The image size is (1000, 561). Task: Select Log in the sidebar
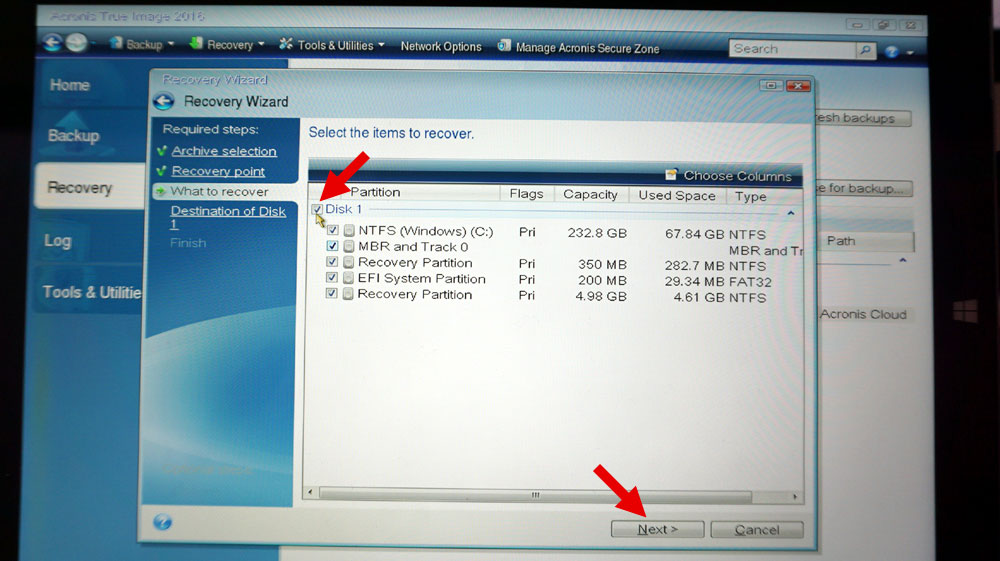tap(57, 241)
